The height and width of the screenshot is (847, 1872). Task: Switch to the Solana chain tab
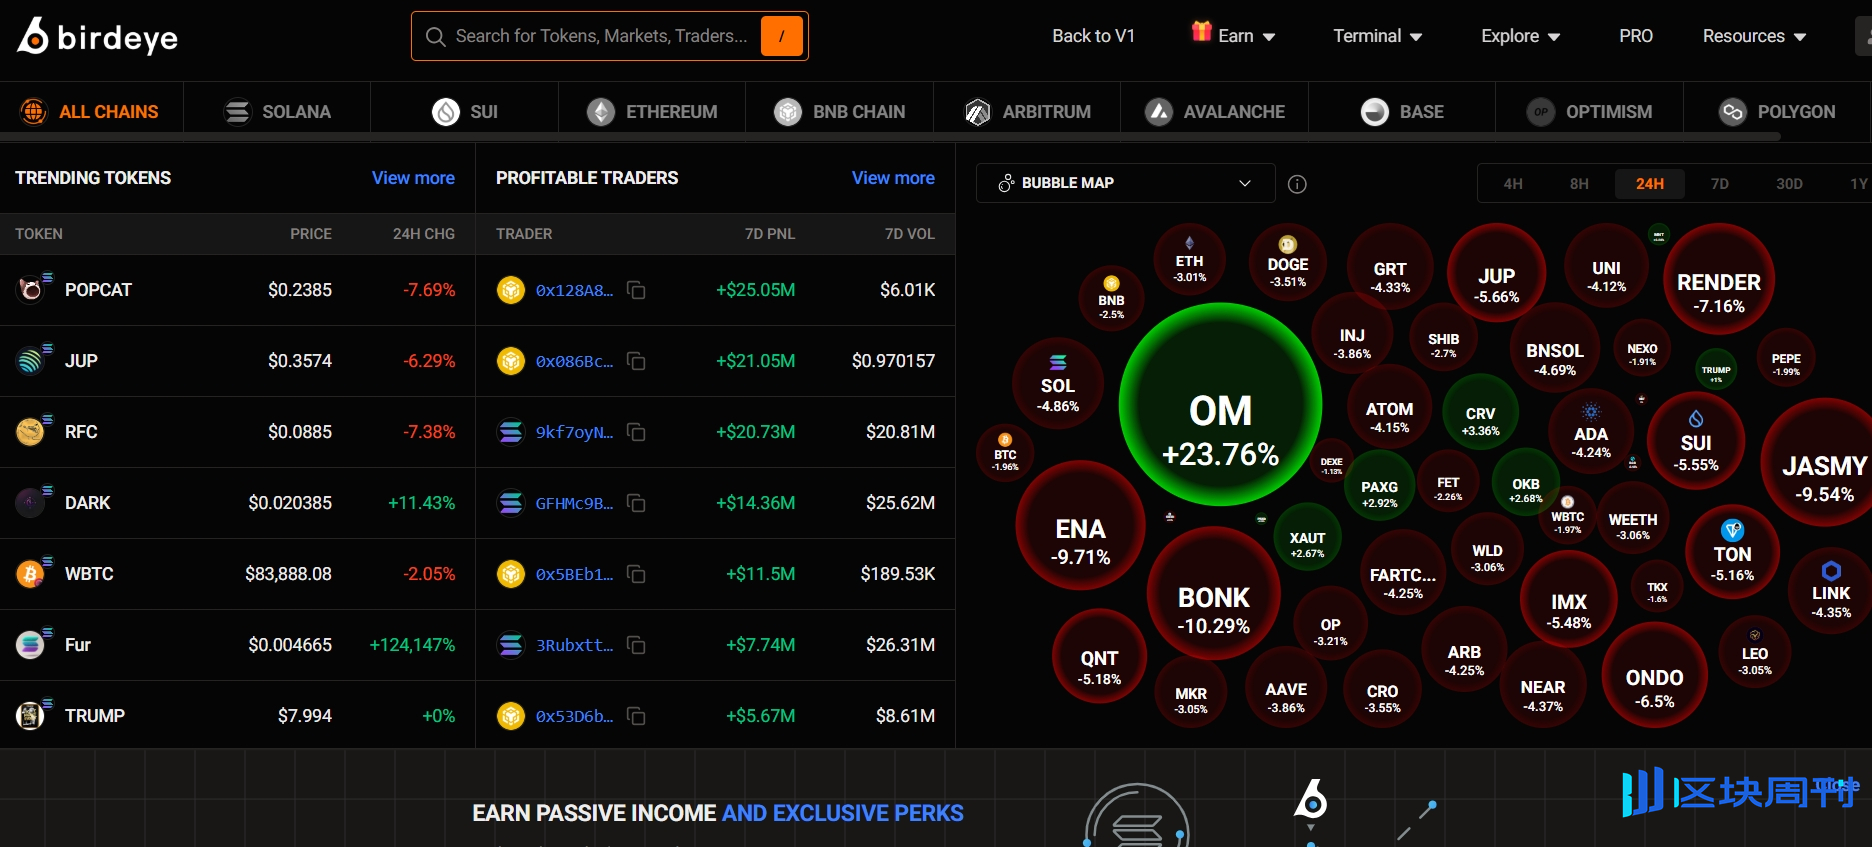(277, 112)
